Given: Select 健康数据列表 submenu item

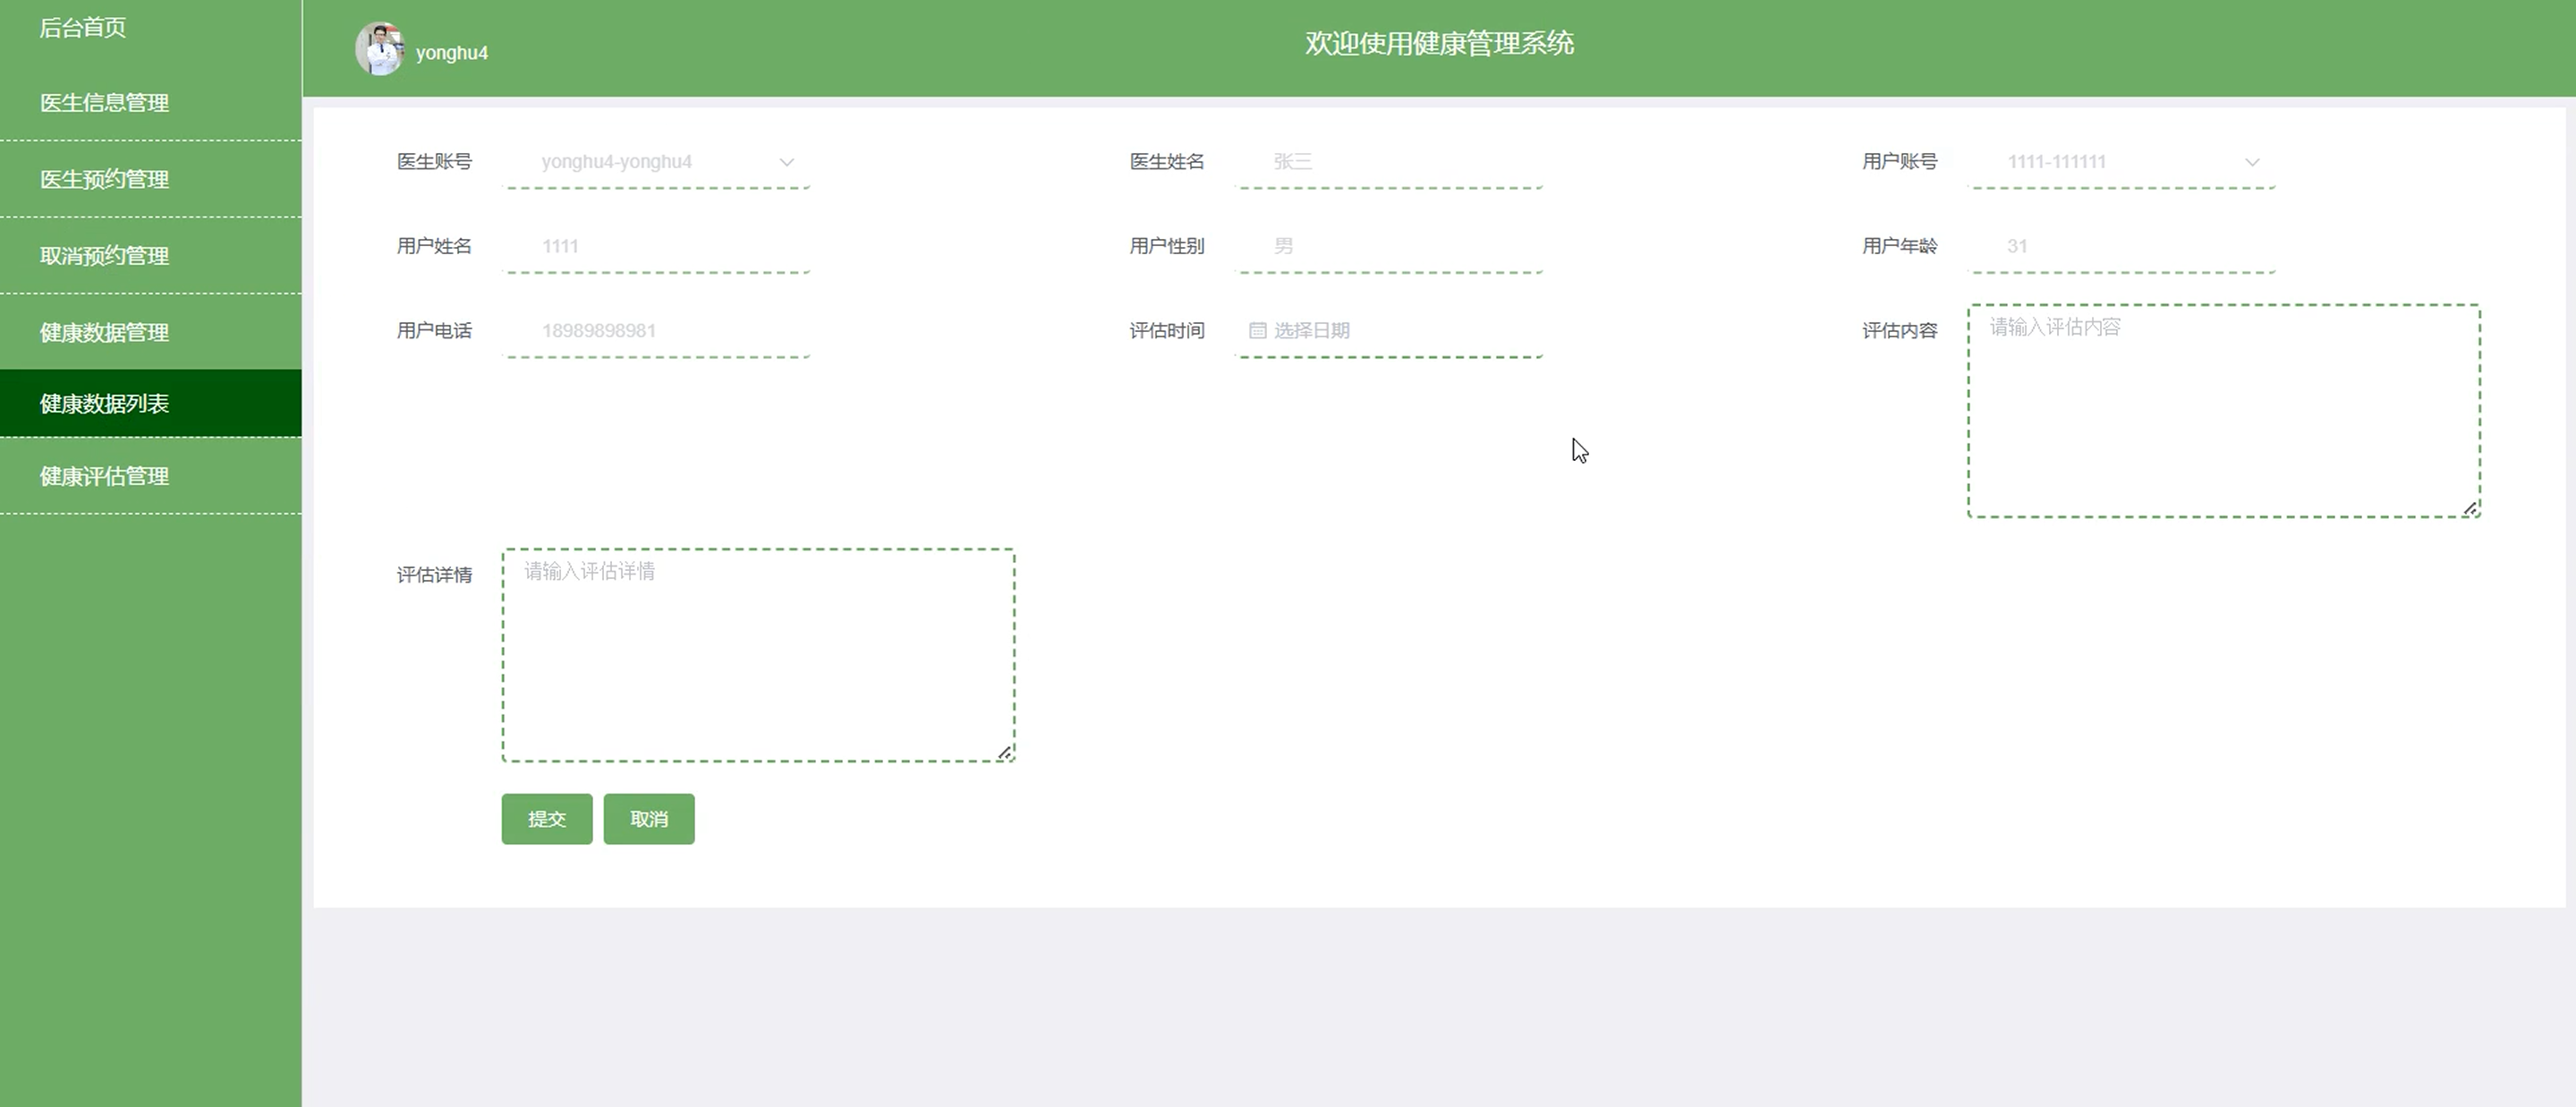Looking at the screenshot, I should click(x=104, y=404).
